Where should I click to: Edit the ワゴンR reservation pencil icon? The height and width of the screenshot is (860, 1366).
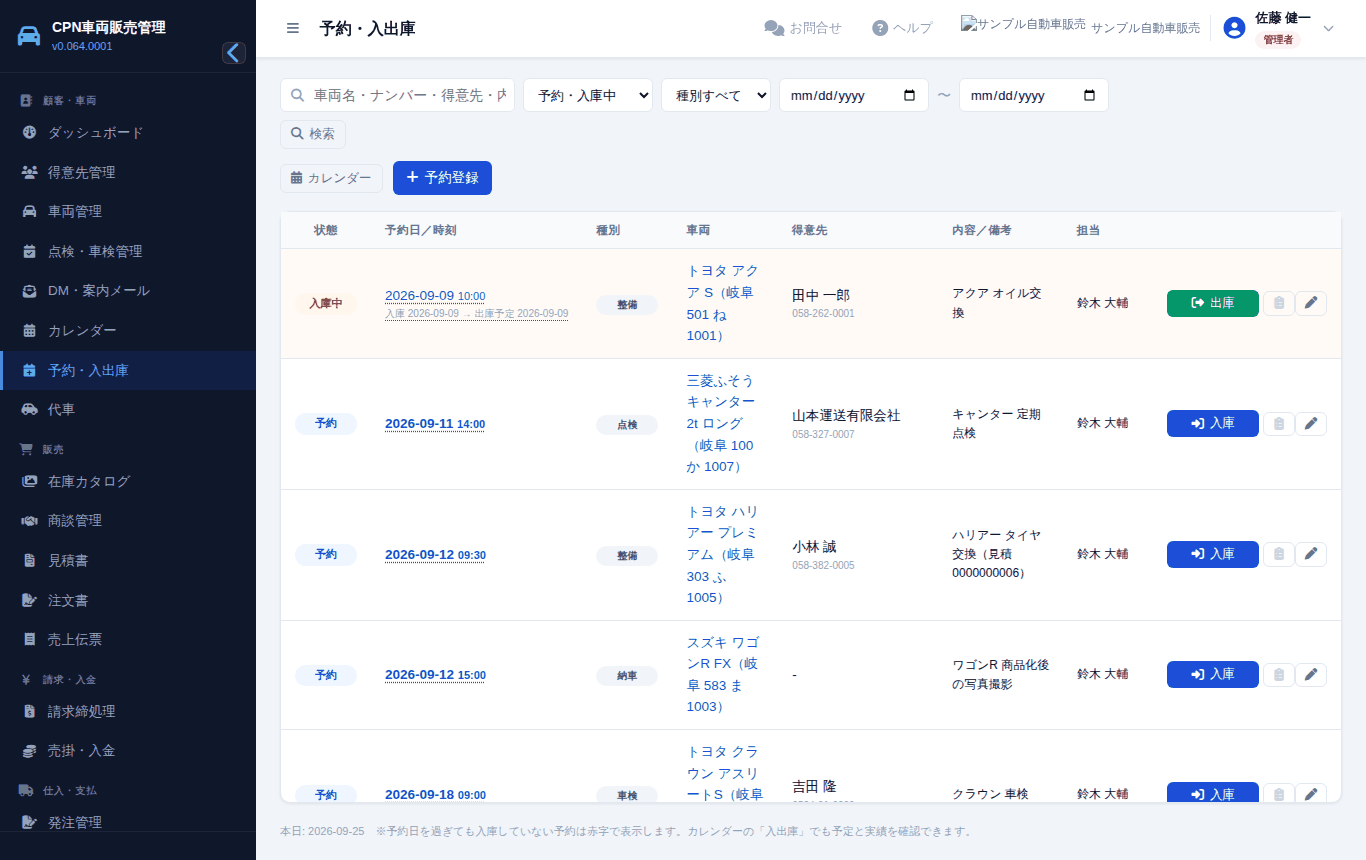point(1311,675)
